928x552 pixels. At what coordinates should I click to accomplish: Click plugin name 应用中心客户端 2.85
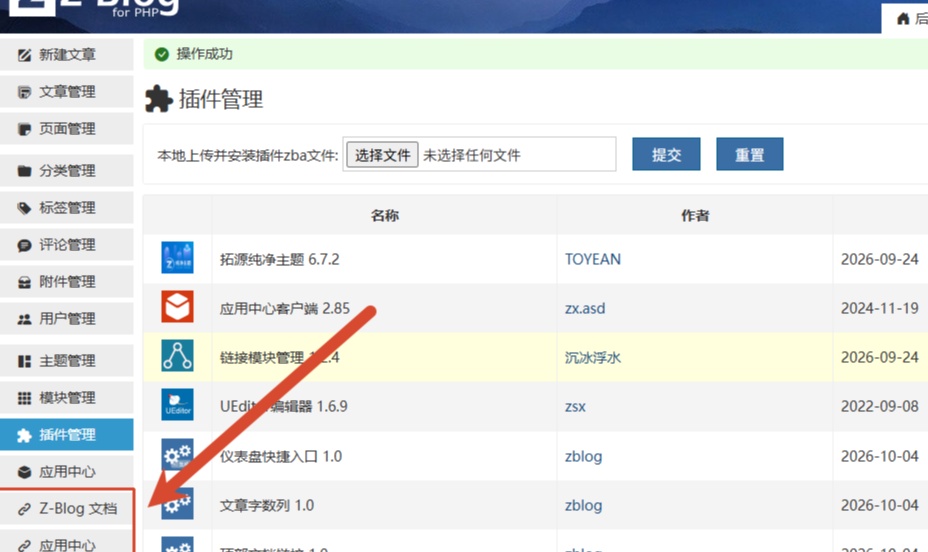285,308
